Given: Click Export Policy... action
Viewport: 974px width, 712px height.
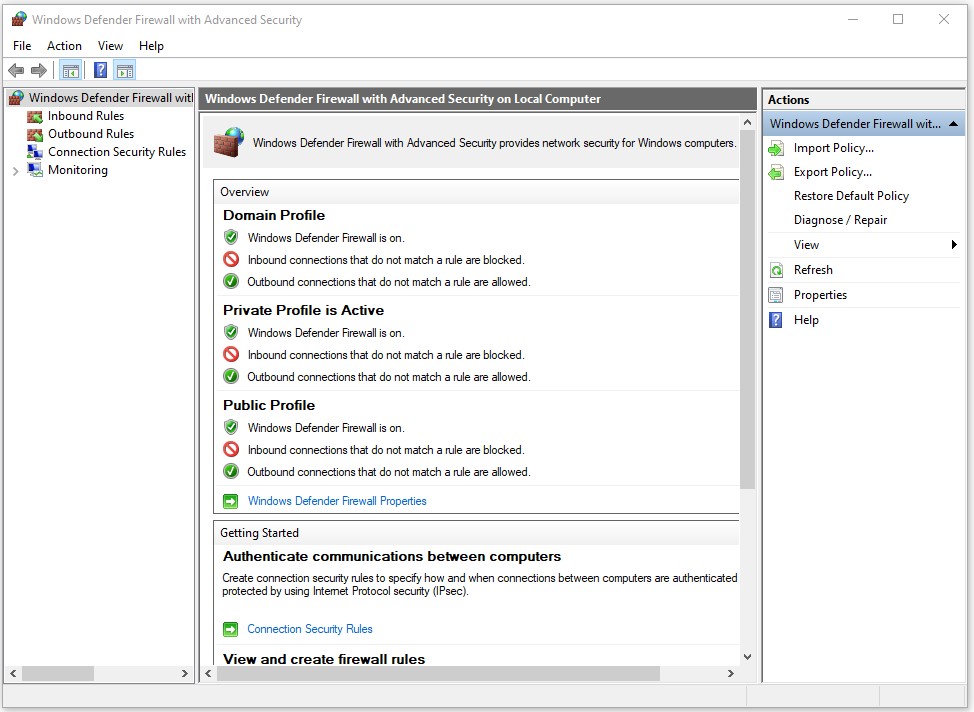Looking at the screenshot, I should (x=832, y=172).
